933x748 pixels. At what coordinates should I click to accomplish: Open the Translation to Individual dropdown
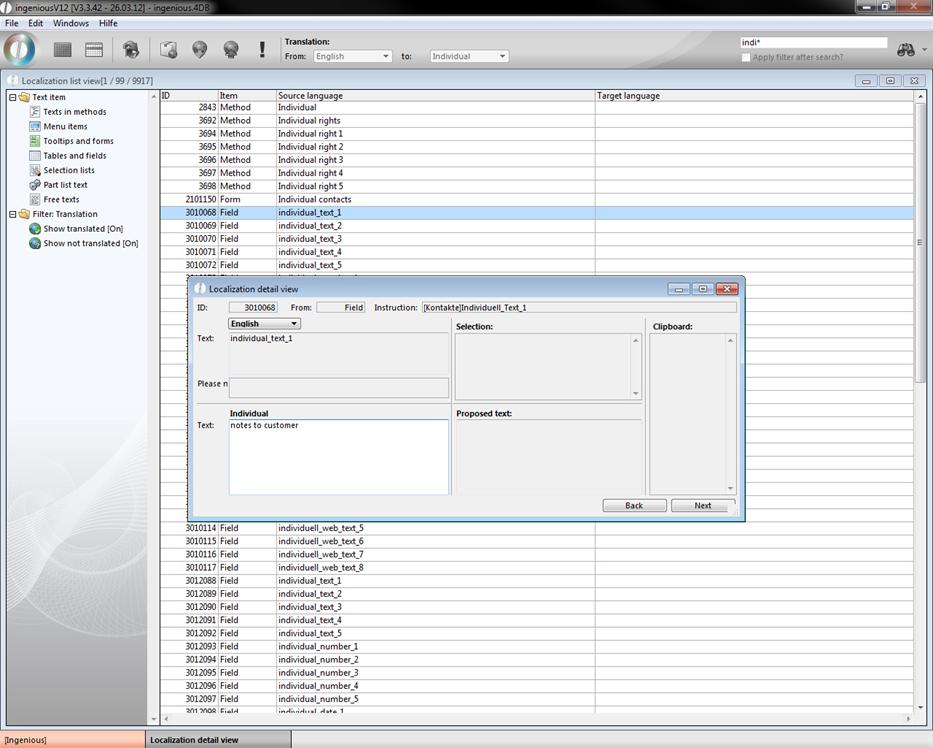(x=469, y=57)
